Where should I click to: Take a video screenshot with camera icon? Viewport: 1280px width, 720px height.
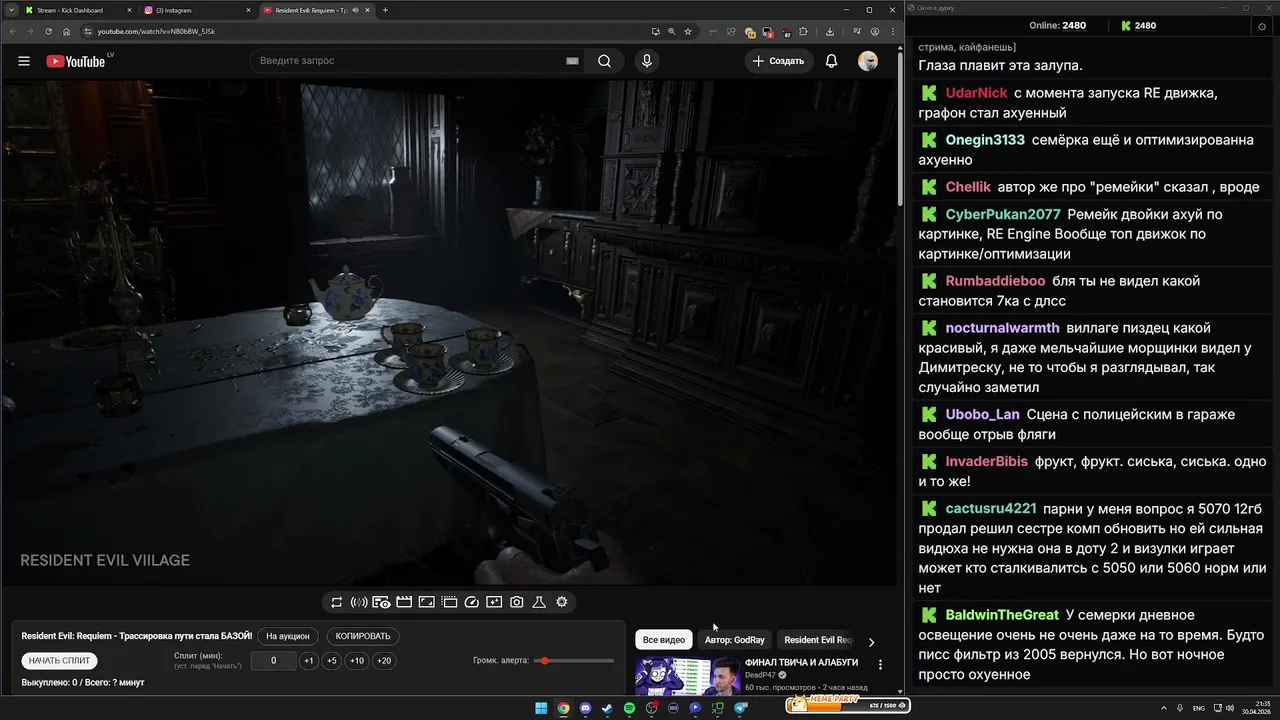coord(517,602)
